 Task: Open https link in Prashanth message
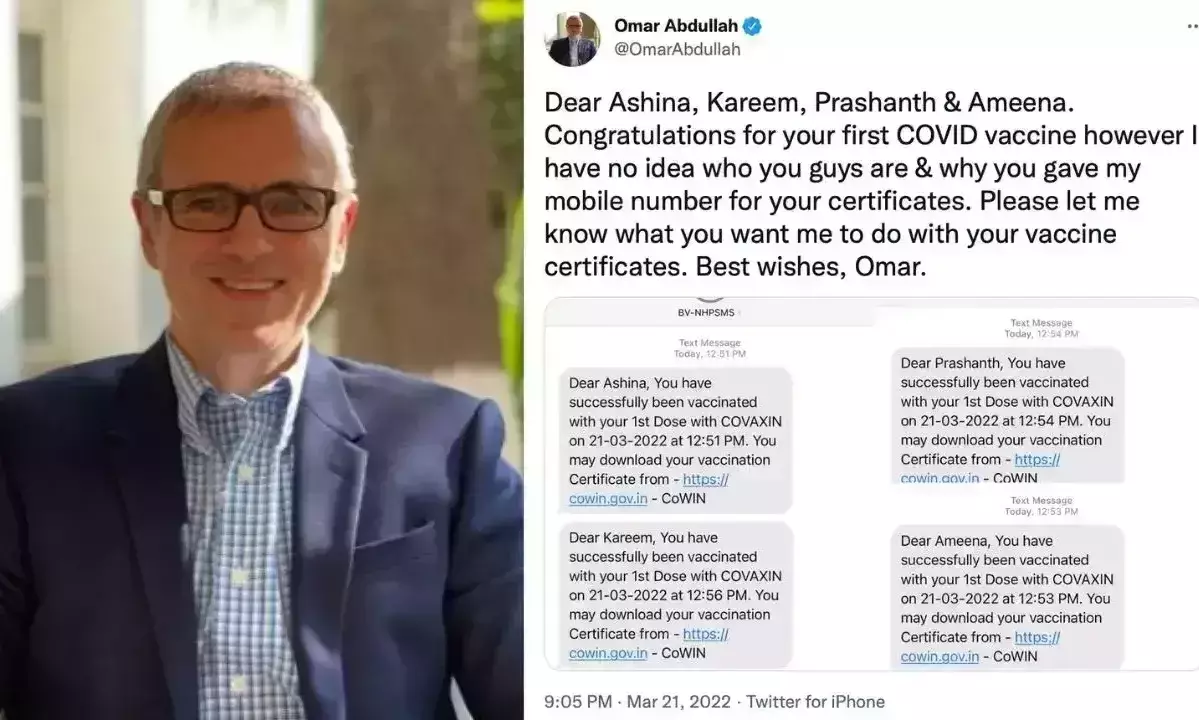tap(1037, 459)
